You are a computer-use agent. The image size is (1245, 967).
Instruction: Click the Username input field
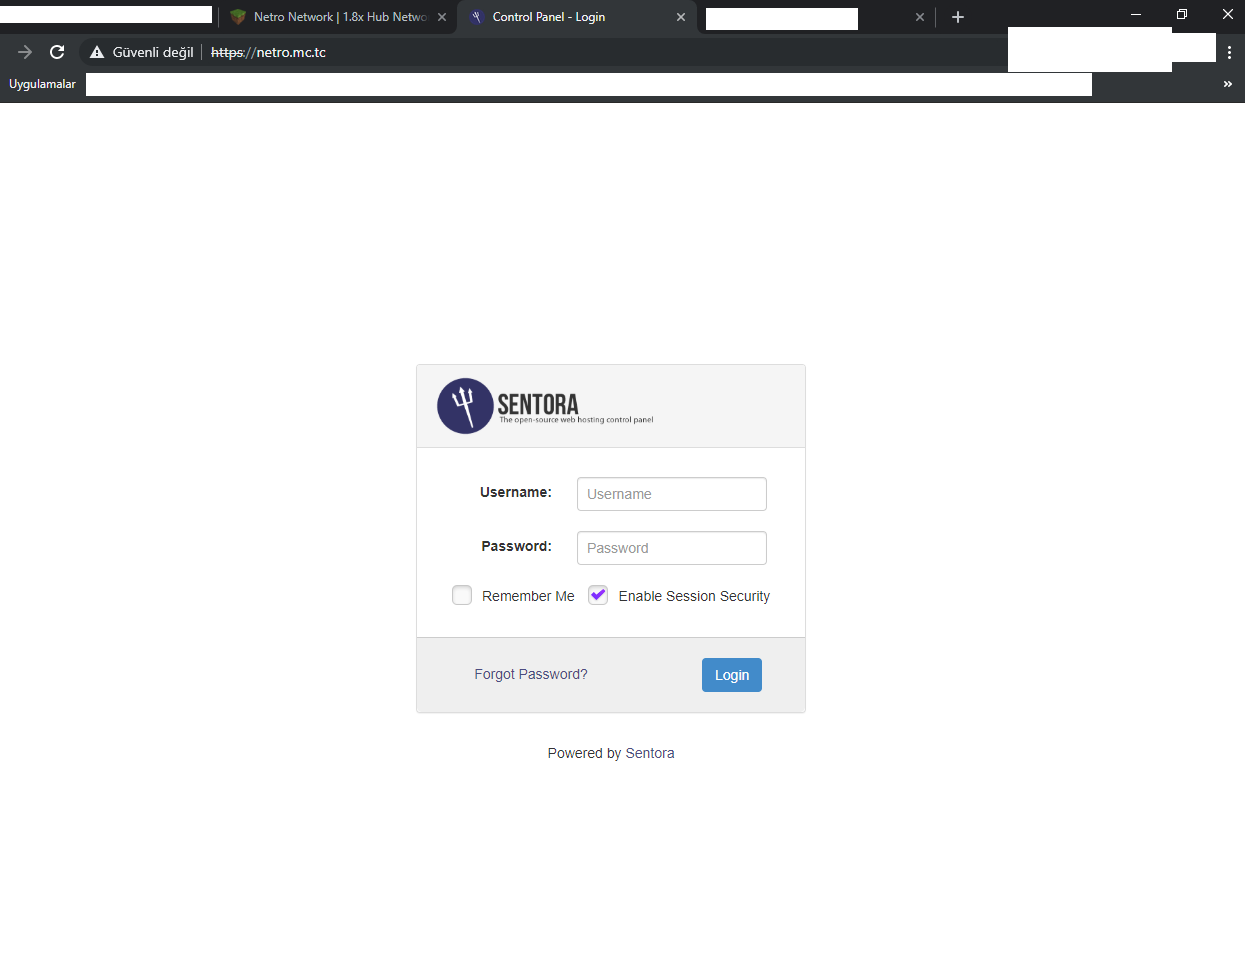tap(671, 494)
